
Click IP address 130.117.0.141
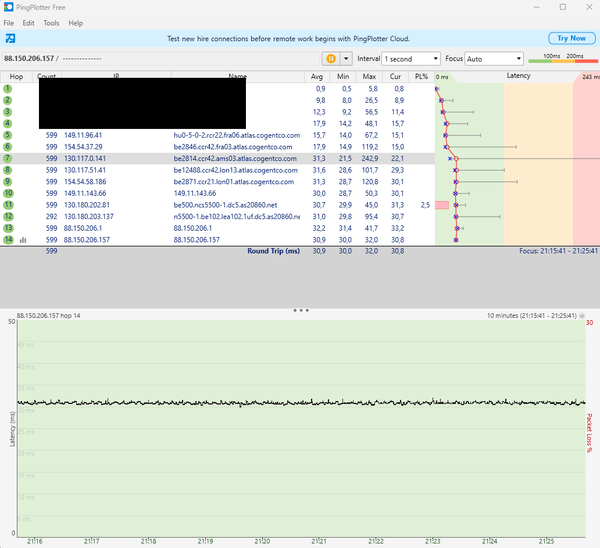coord(85,158)
